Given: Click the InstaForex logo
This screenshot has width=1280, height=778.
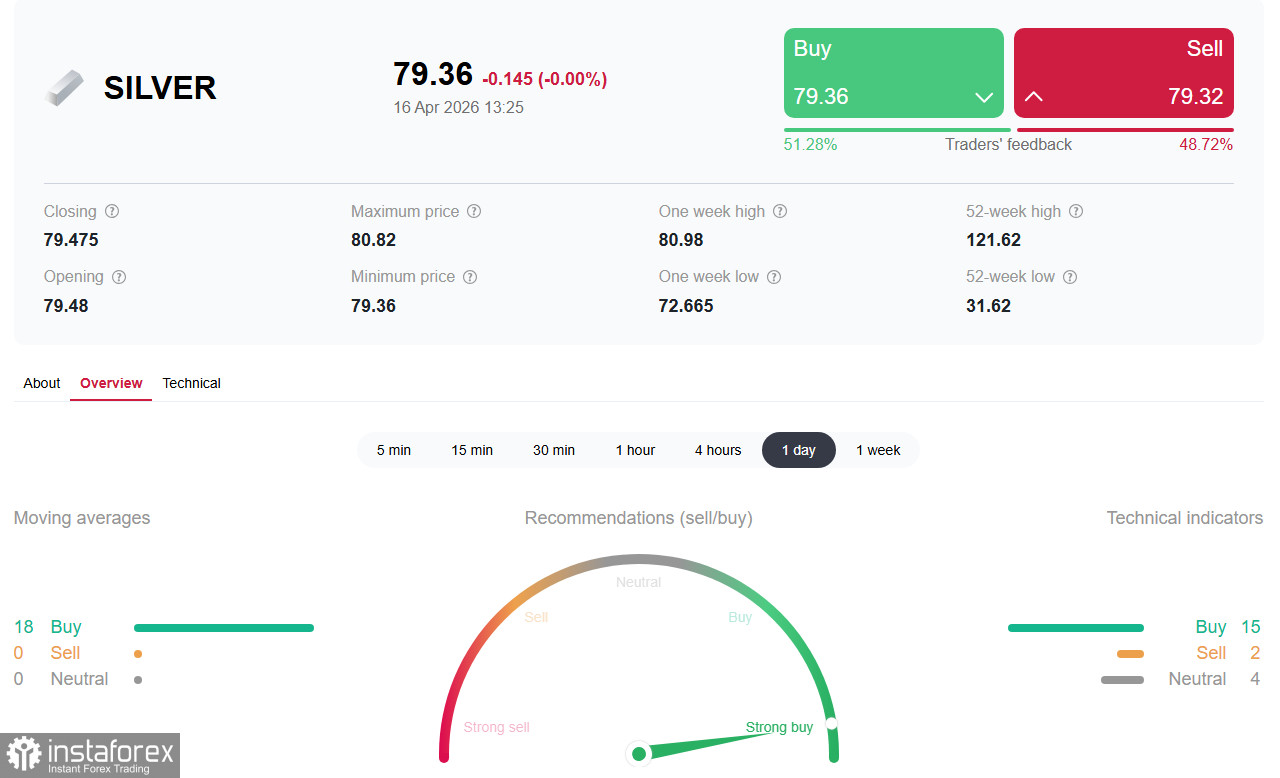Looking at the screenshot, I should 90,755.
